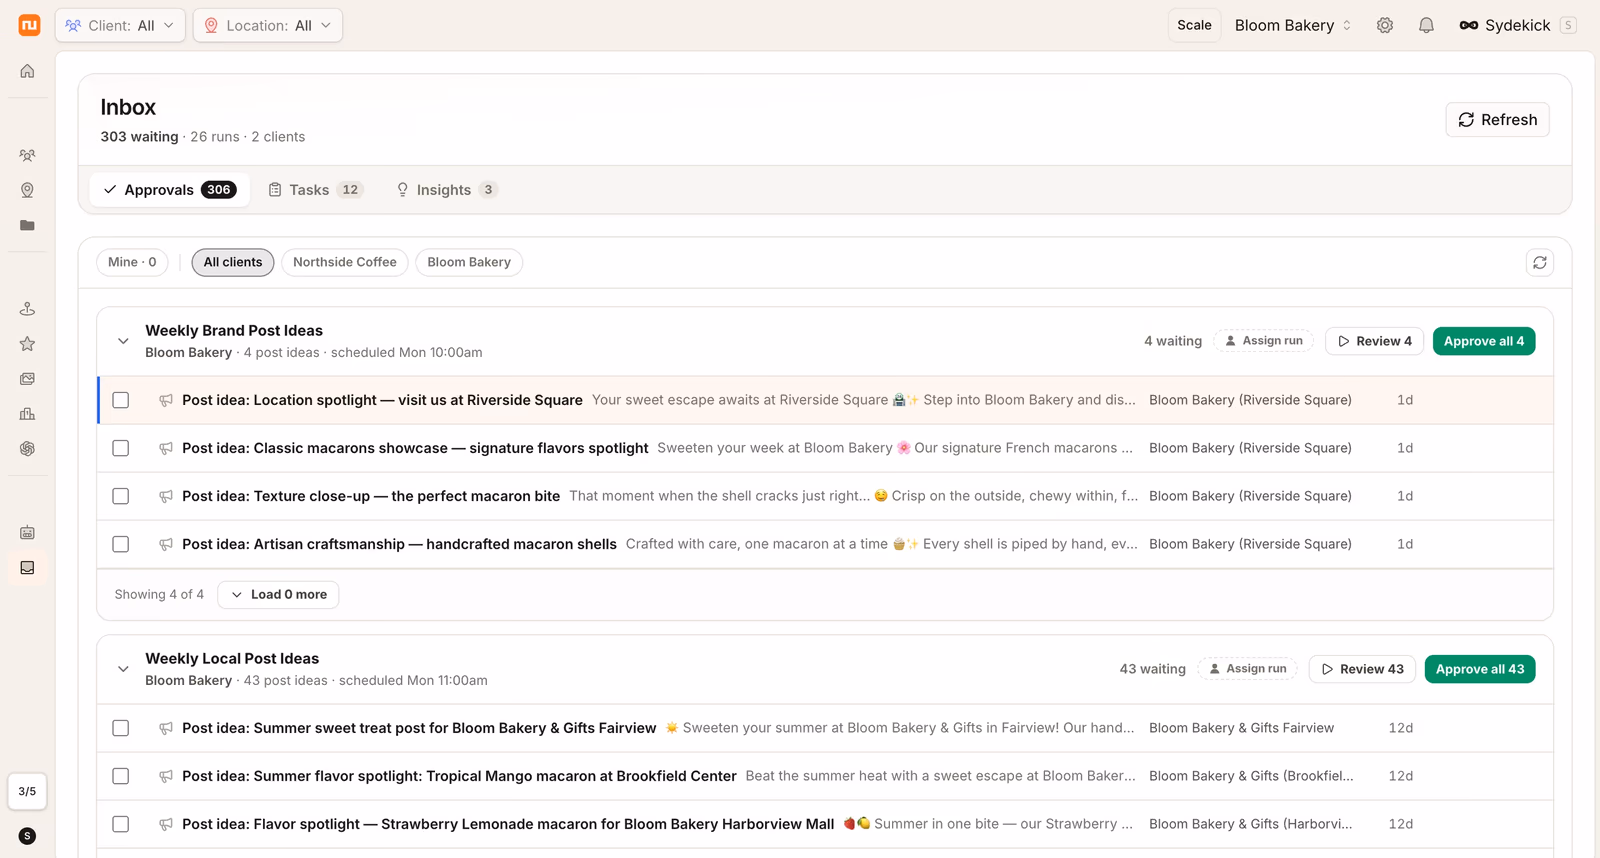This screenshot has height=858, width=1600.
Task: Click megaphone icon on Classic macarons post
Action: 166,448
